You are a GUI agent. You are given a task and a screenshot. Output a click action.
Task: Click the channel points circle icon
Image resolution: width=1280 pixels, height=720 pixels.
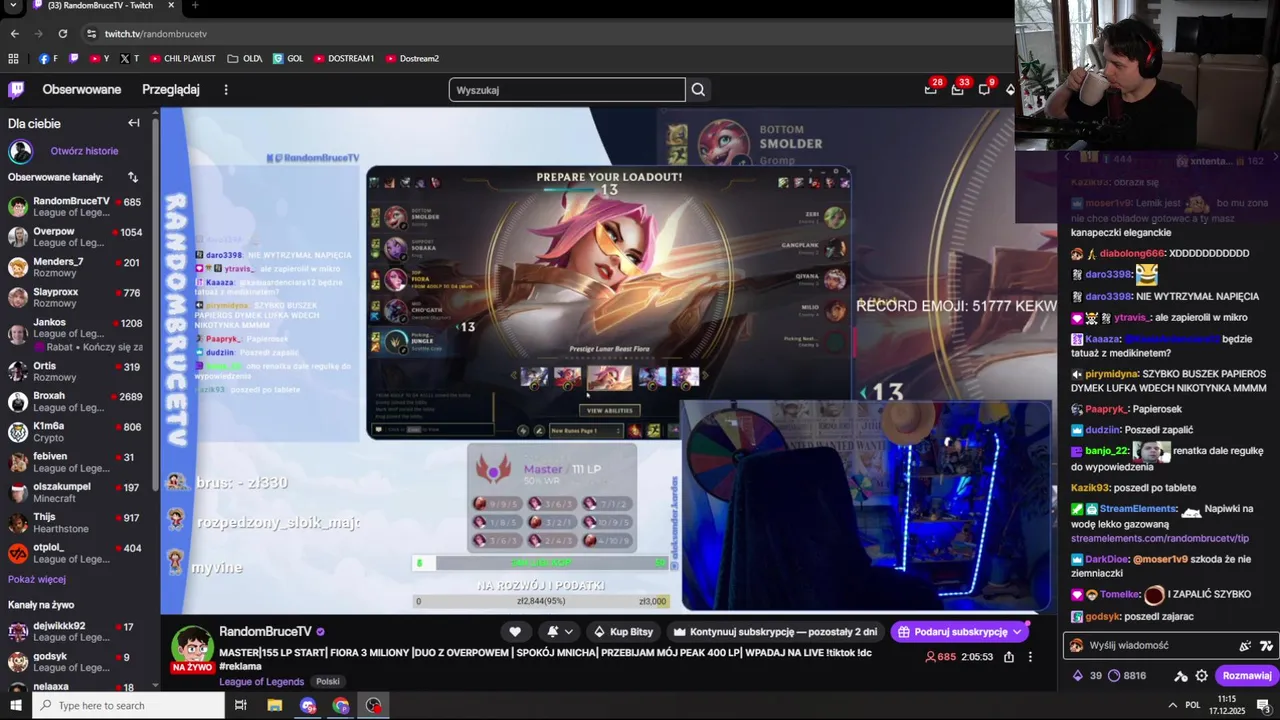pos(1114,675)
